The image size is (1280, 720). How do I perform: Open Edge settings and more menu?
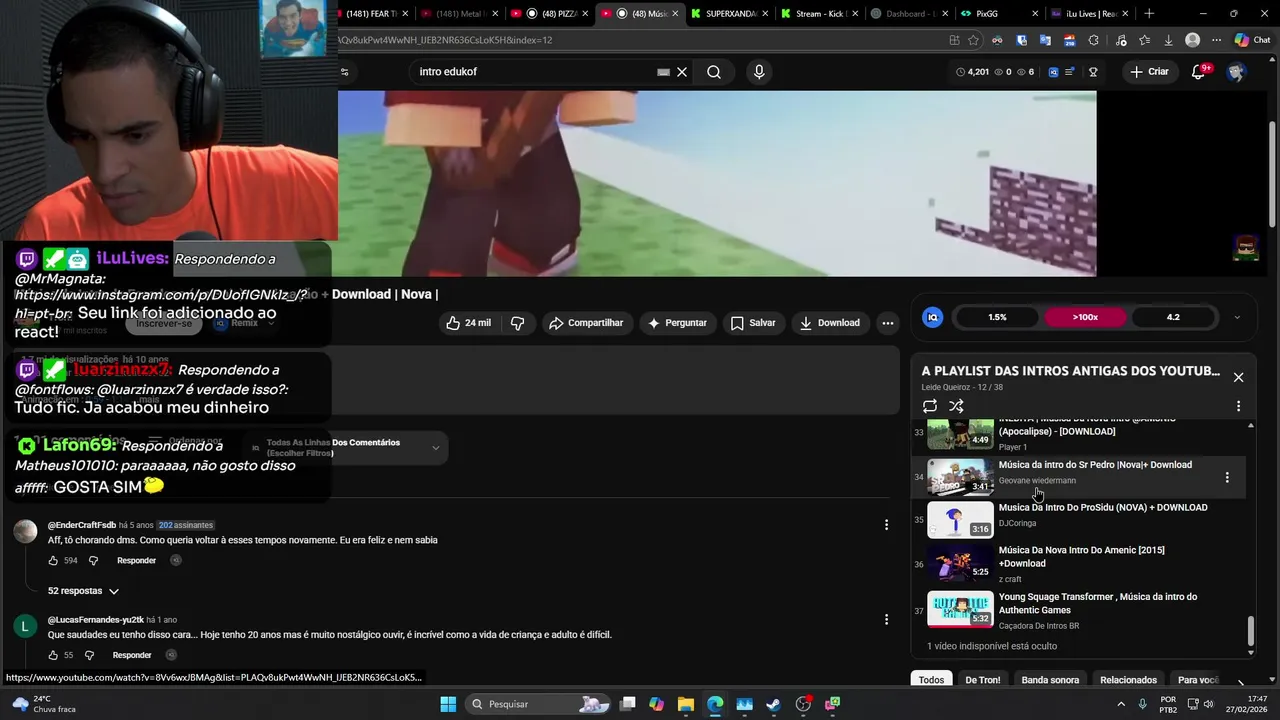coord(1217,40)
